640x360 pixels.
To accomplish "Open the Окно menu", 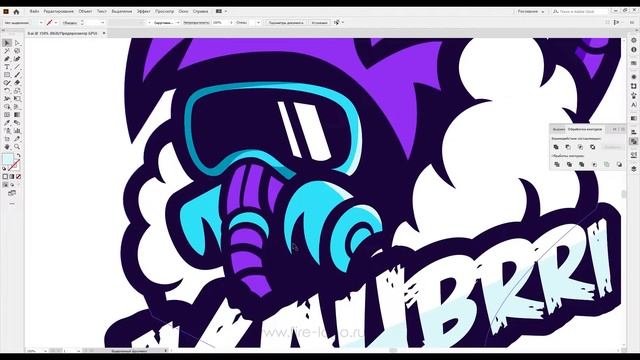I will [184, 11].
